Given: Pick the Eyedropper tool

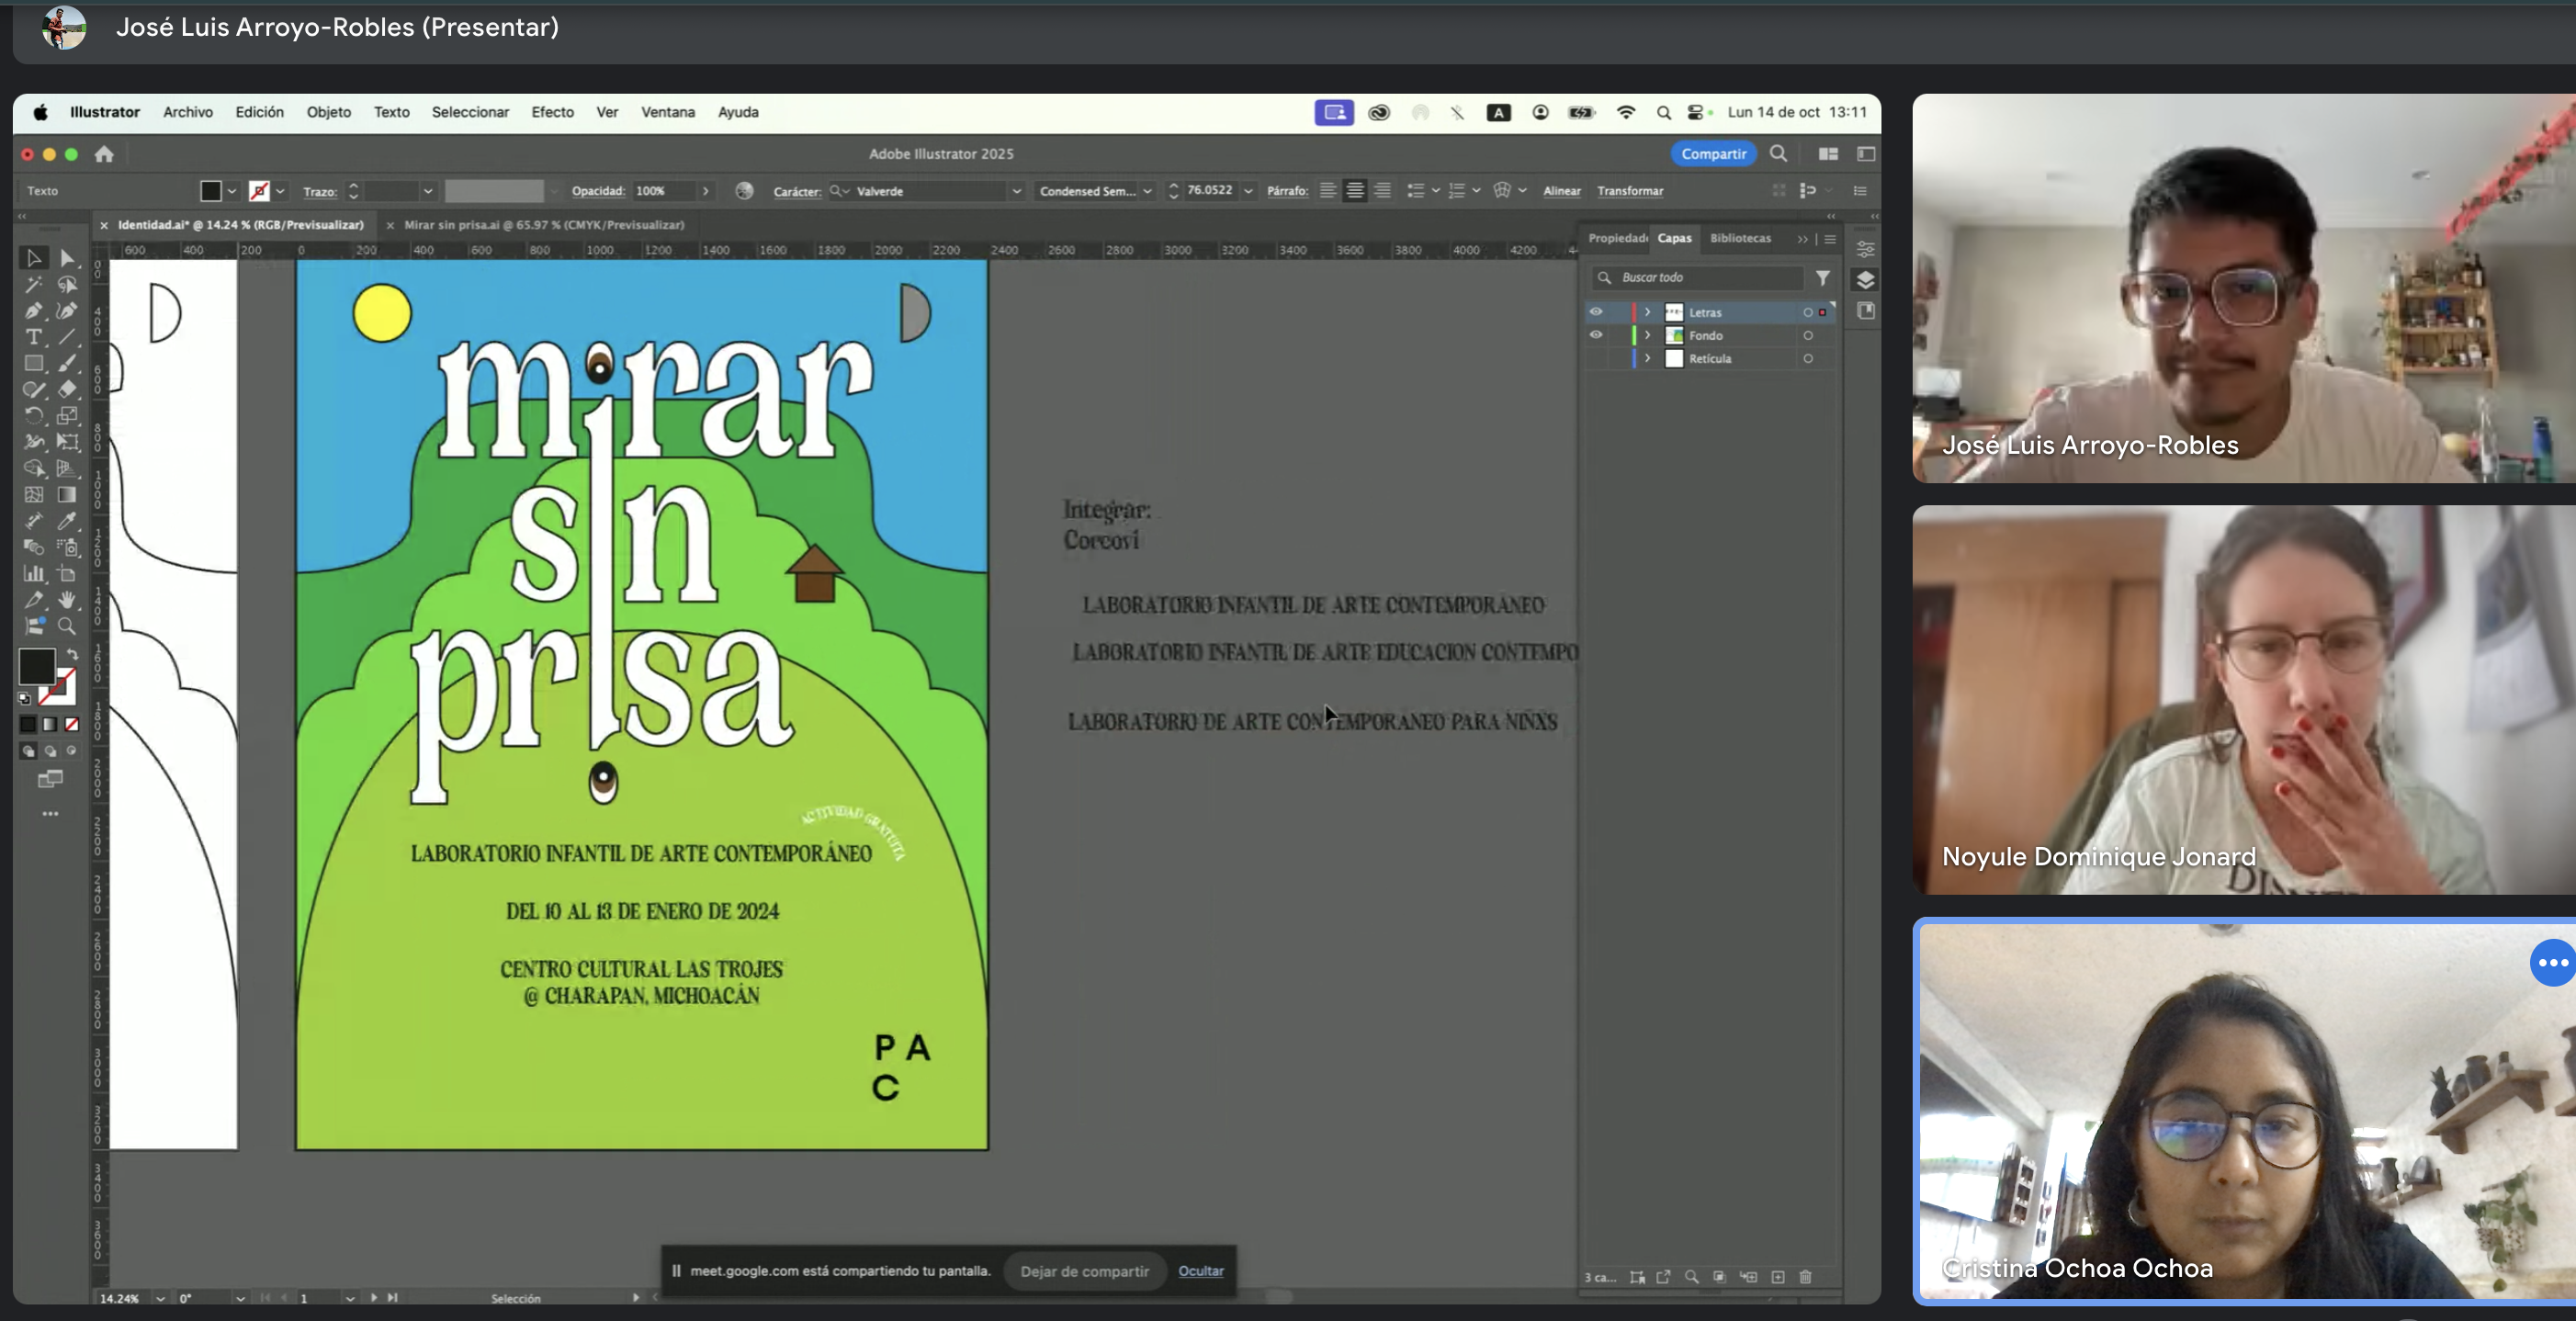Looking at the screenshot, I should 67,521.
